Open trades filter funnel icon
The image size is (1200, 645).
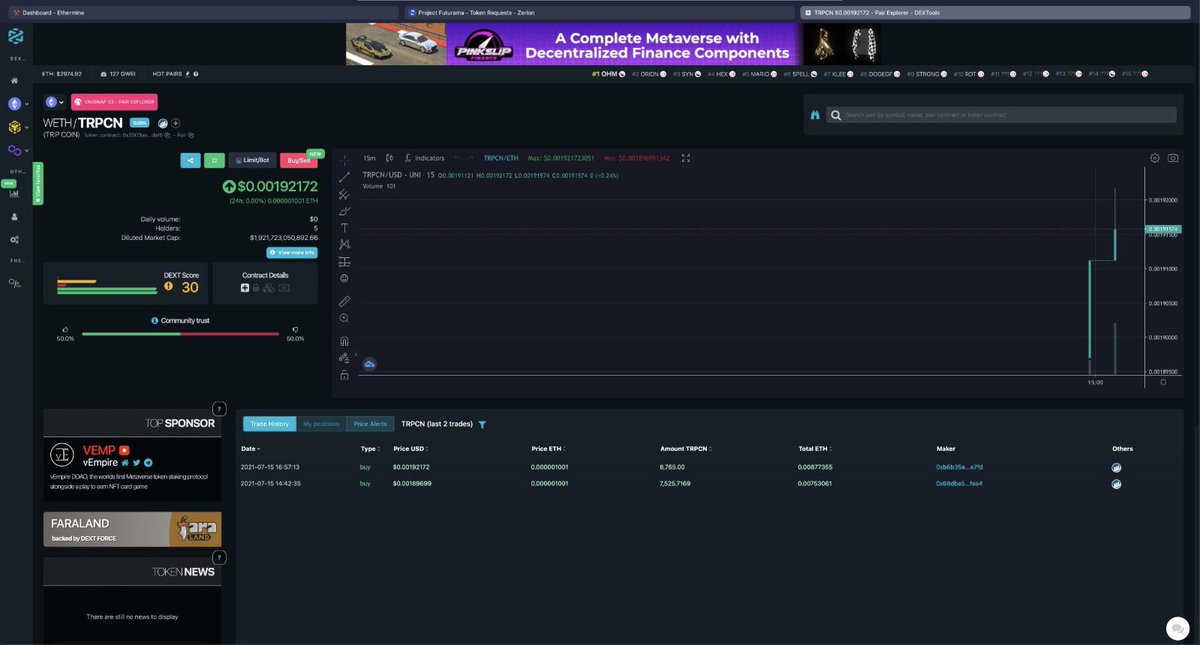tap(482, 425)
